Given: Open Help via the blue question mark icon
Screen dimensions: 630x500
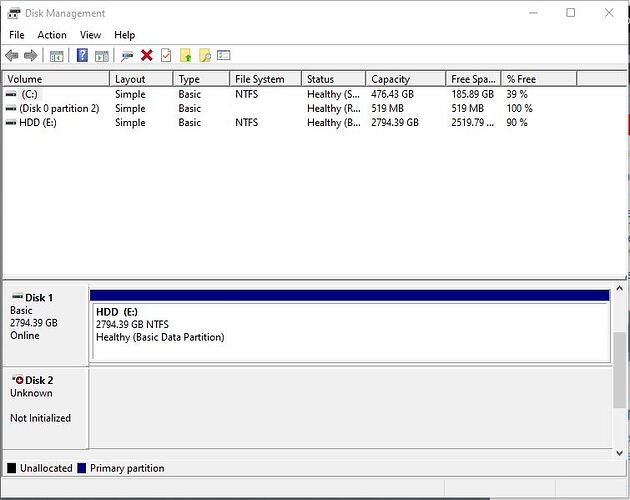Looking at the screenshot, I should 82,55.
